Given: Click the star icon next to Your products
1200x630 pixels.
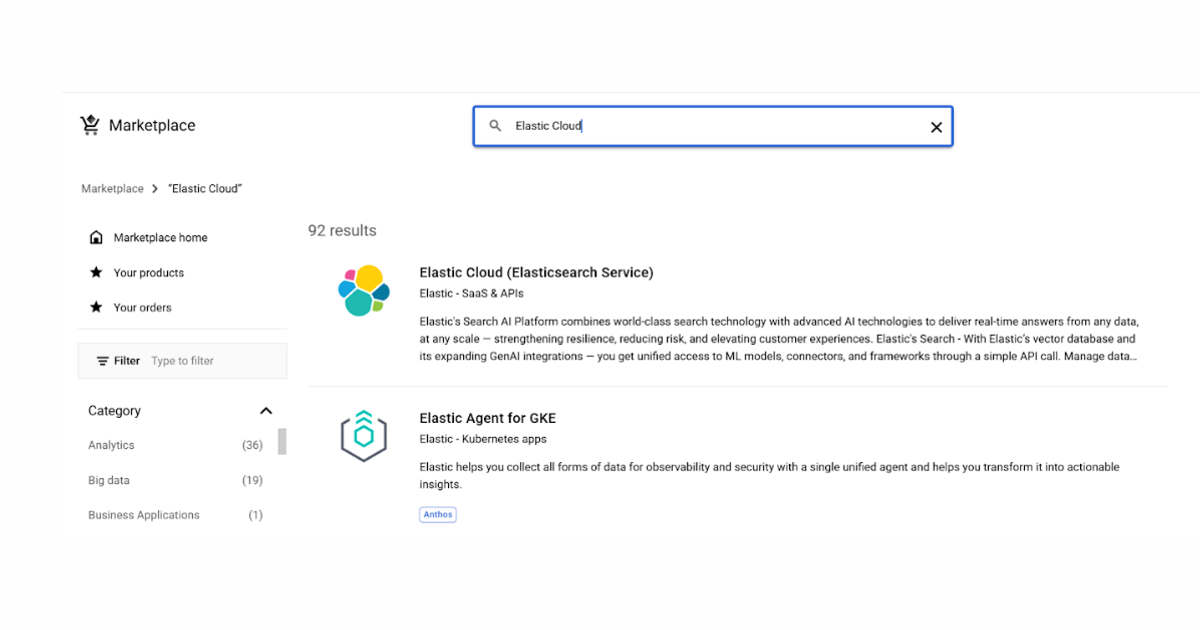Looking at the screenshot, I should [x=95, y=272].
